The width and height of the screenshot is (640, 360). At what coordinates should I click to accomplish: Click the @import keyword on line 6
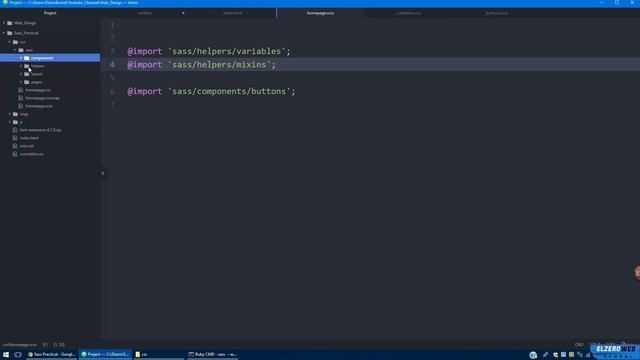point(144,91)
